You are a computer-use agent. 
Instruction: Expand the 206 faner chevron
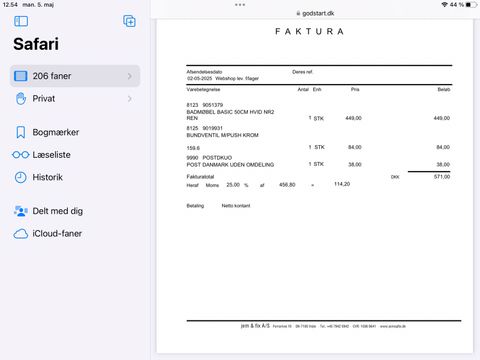tap(130, 76)
